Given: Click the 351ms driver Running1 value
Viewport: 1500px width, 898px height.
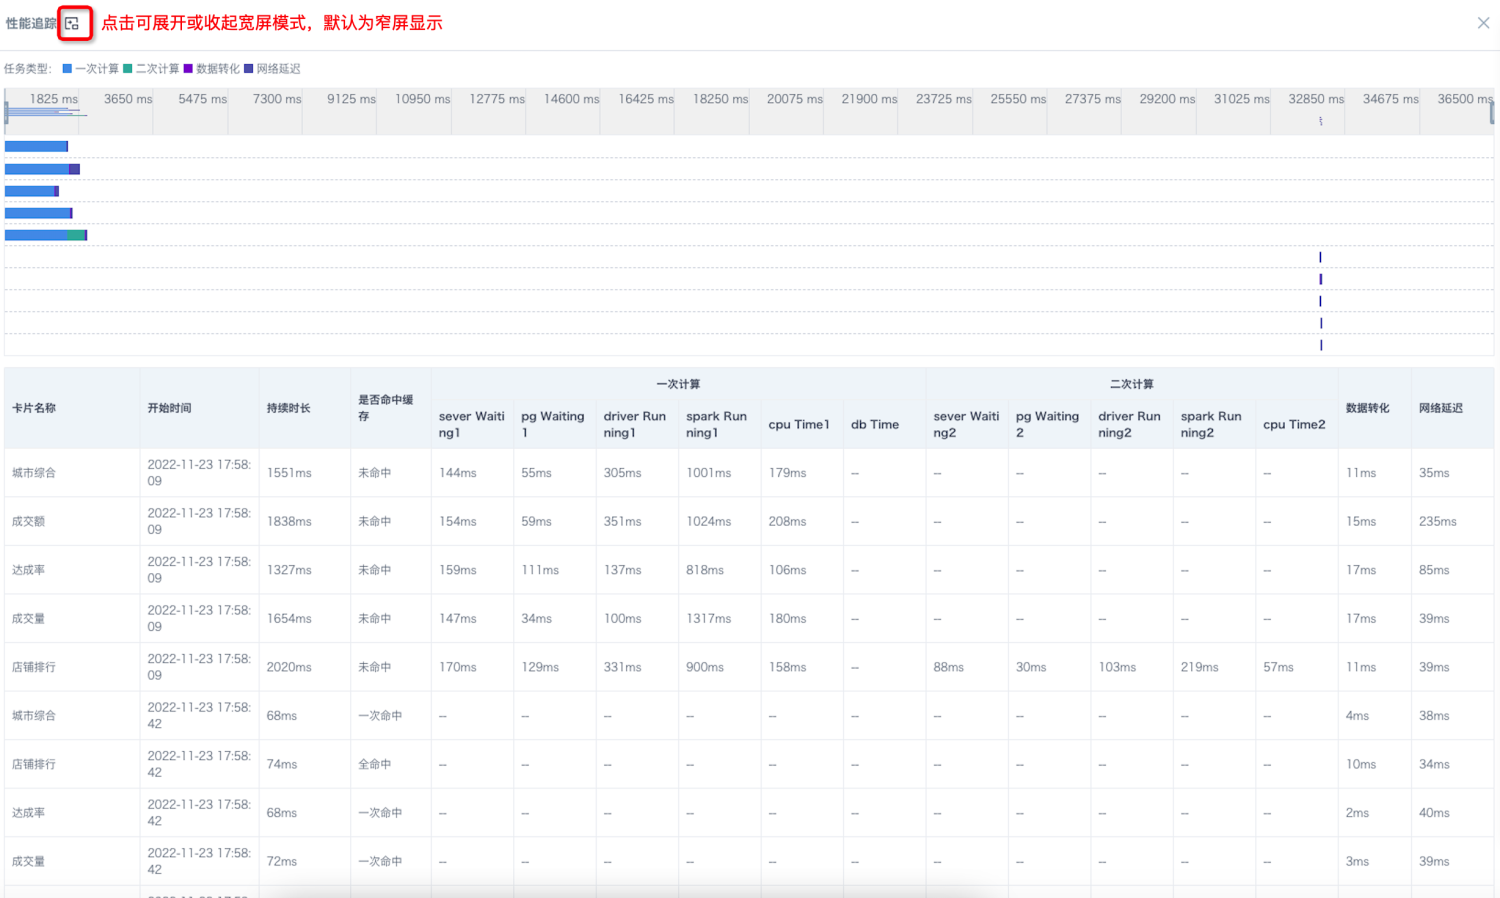Looking at the screenshot, I should 623,521.
